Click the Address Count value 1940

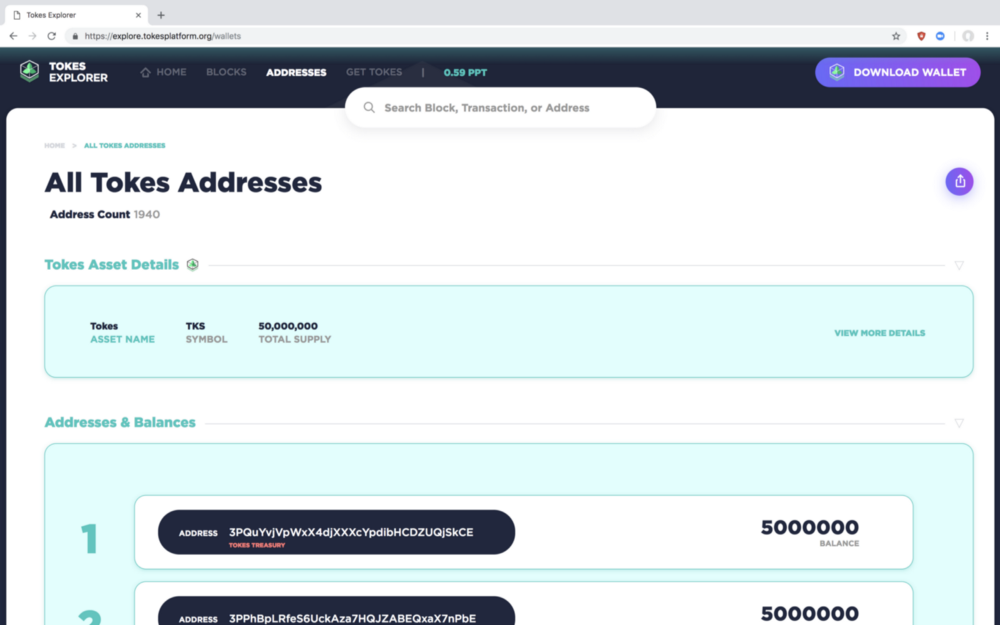point(147,214)
